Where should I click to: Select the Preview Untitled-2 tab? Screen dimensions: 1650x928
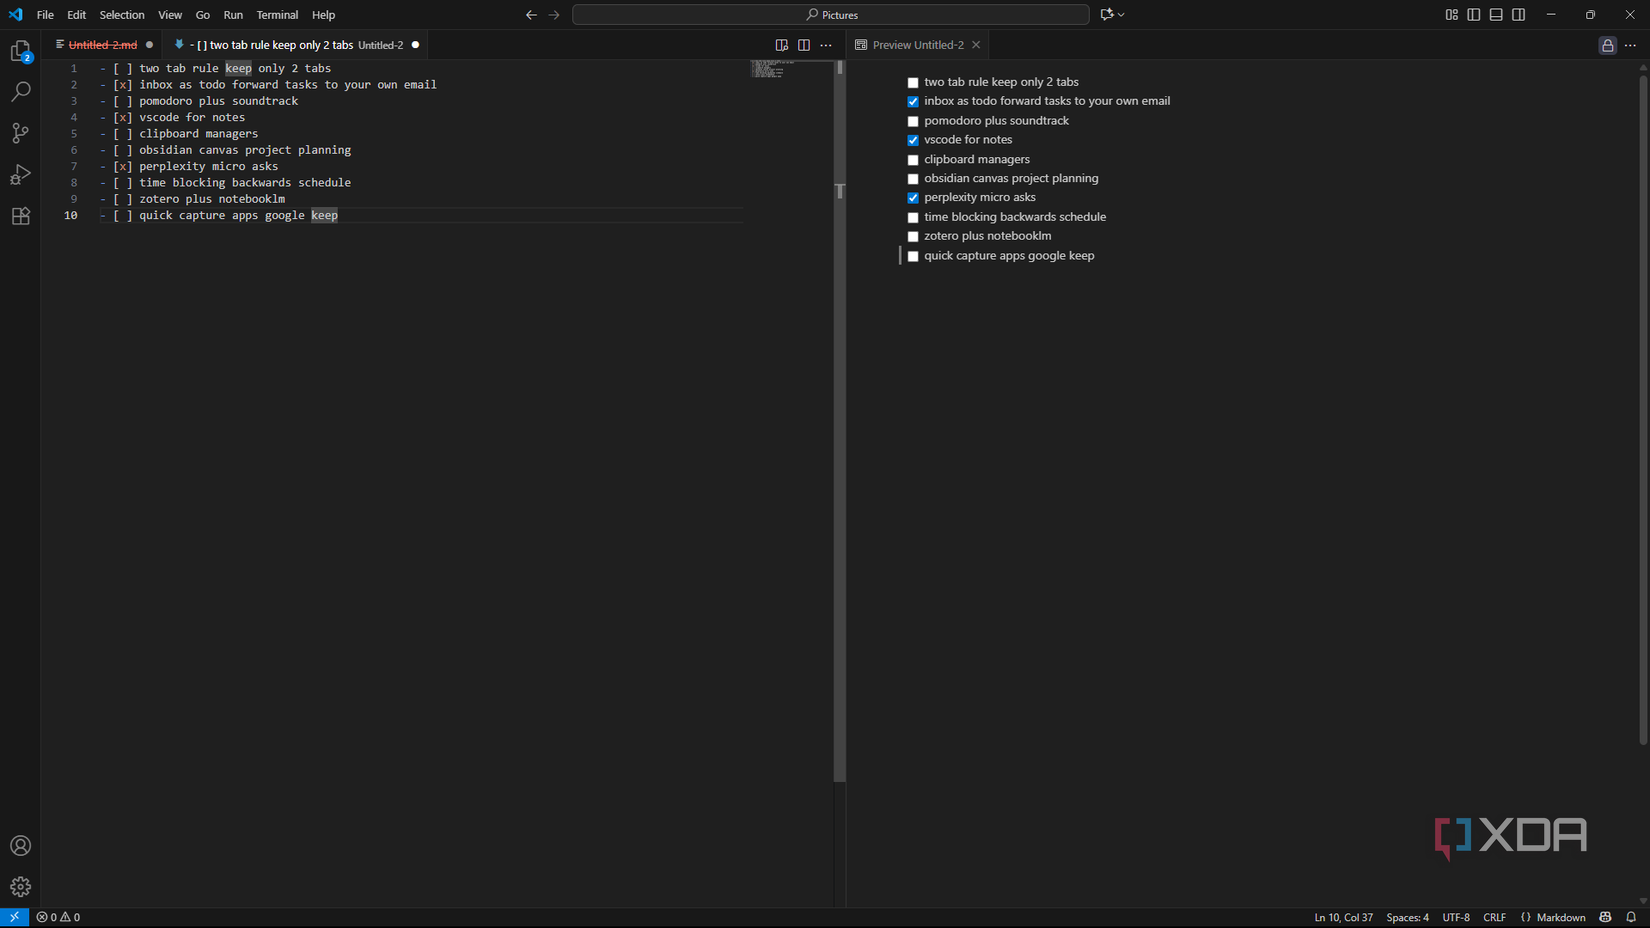coord(917,45)
